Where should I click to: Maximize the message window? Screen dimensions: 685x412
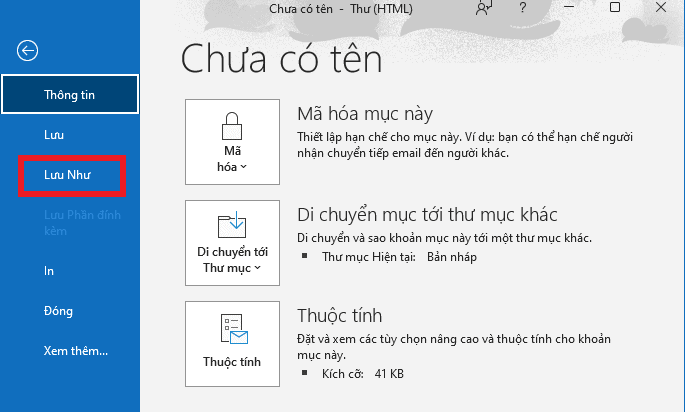point(615,7)
